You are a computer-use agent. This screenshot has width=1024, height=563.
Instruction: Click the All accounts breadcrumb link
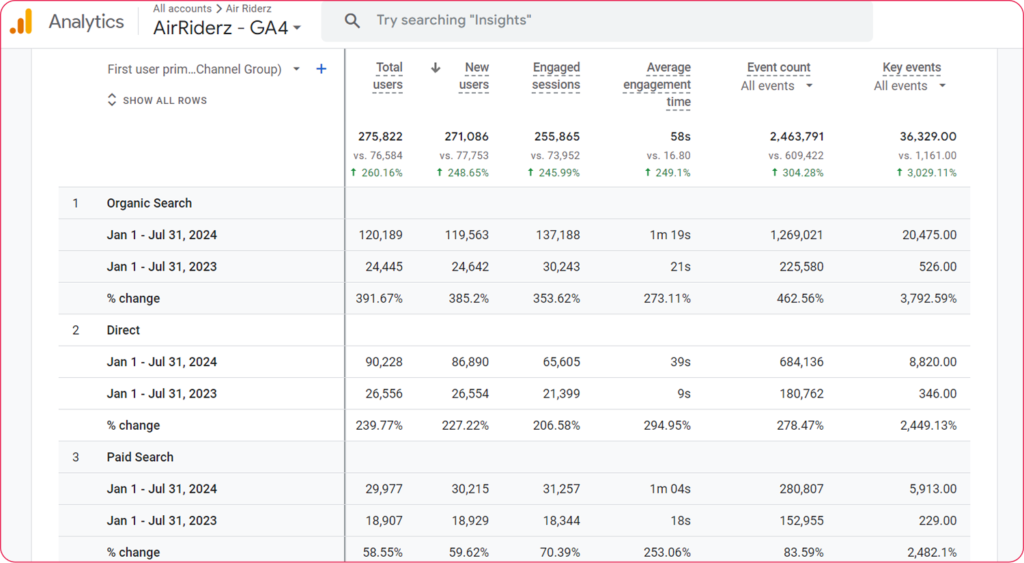[182, 9]
